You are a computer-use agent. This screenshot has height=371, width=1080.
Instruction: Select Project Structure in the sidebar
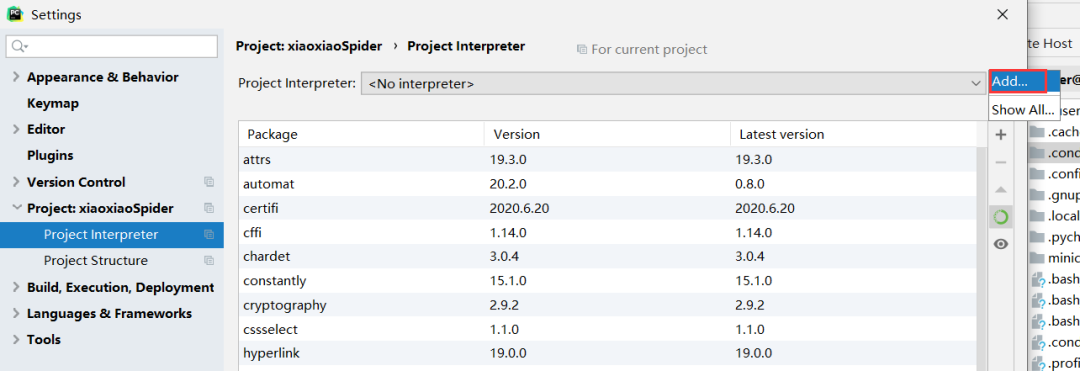coord(96,261)
